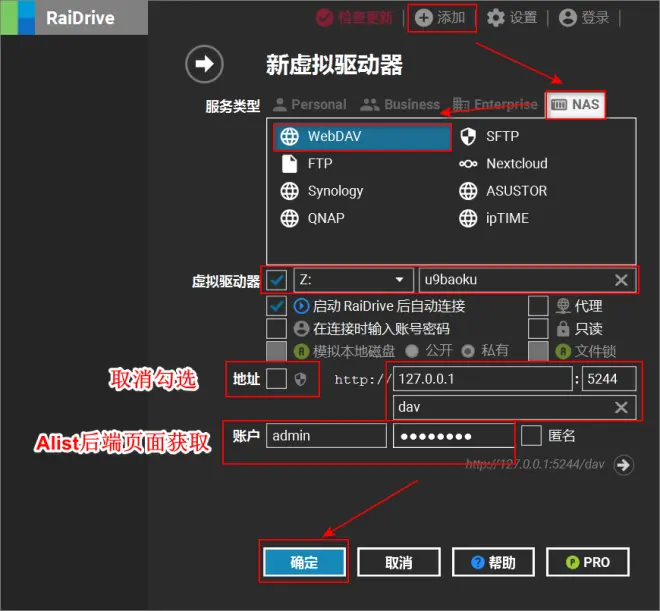Enable the 代理 proxy checkbox
This screenshot has height=611, width=660.
point(538,306)
